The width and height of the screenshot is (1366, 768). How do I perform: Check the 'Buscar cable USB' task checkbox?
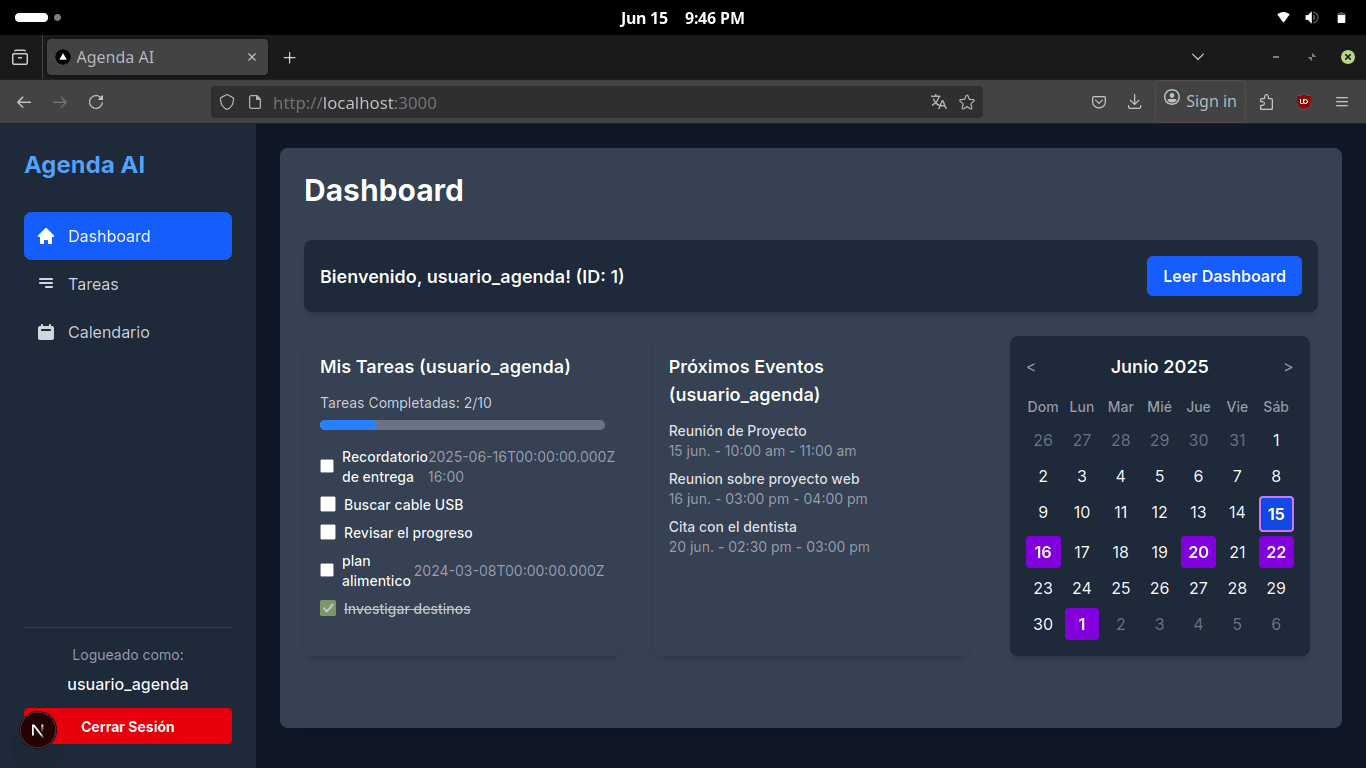point(328,504)
